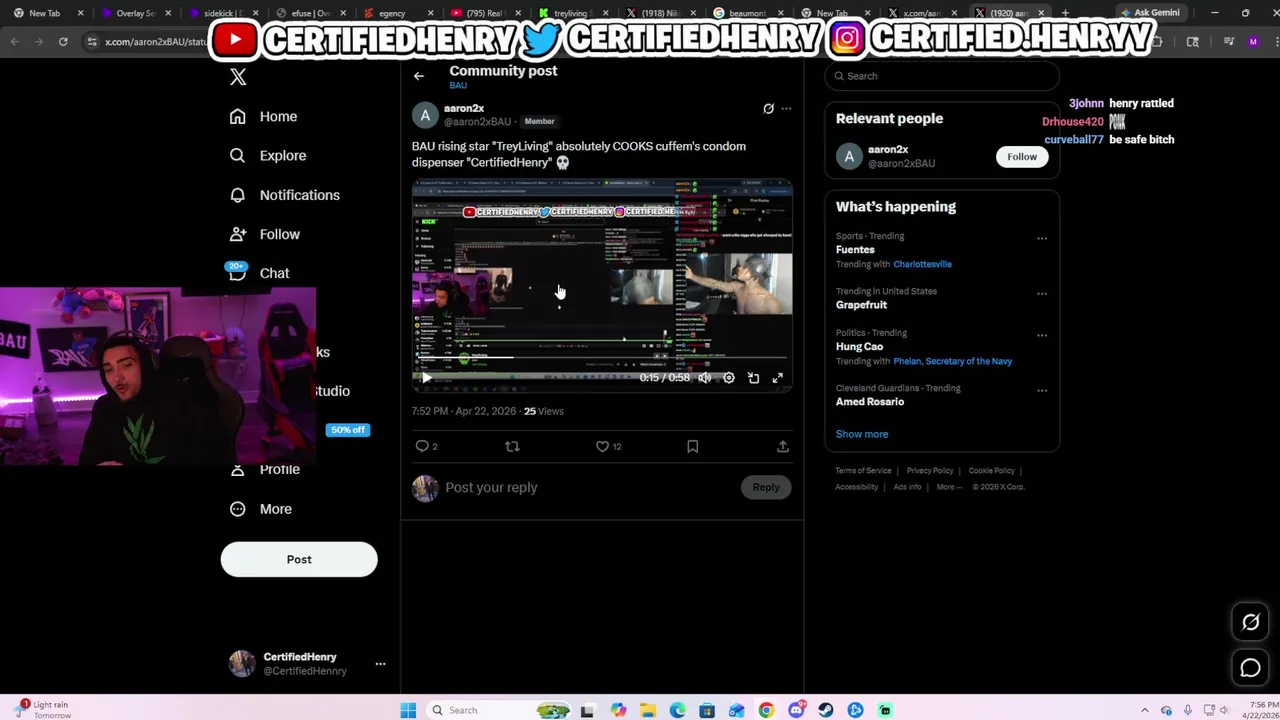Toggle video picture-in-picture icon

753,378
